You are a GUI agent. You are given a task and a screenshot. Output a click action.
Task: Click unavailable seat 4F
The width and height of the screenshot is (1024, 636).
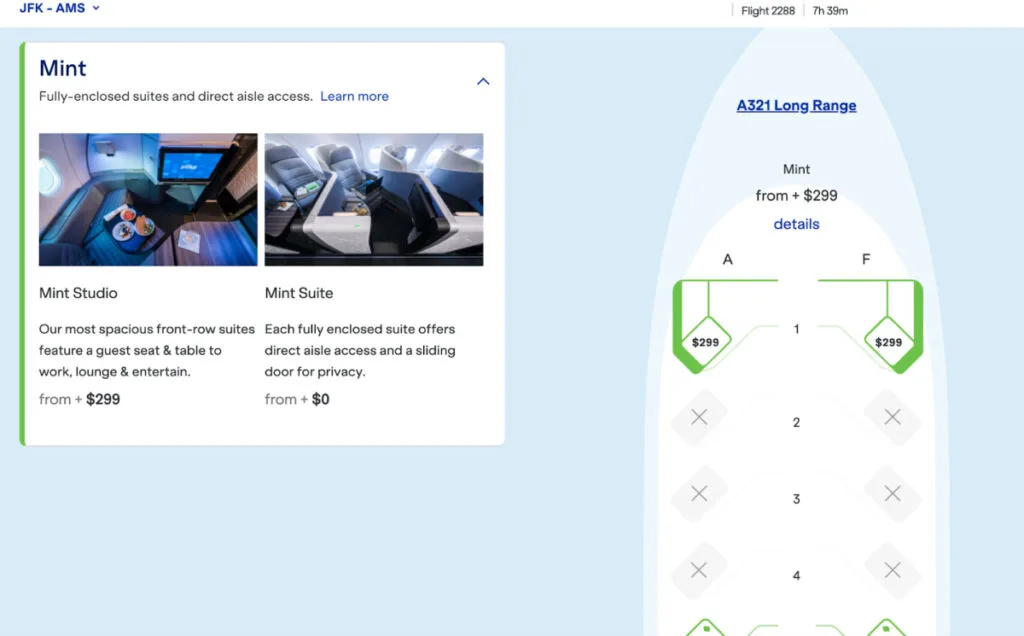[893, 570]
